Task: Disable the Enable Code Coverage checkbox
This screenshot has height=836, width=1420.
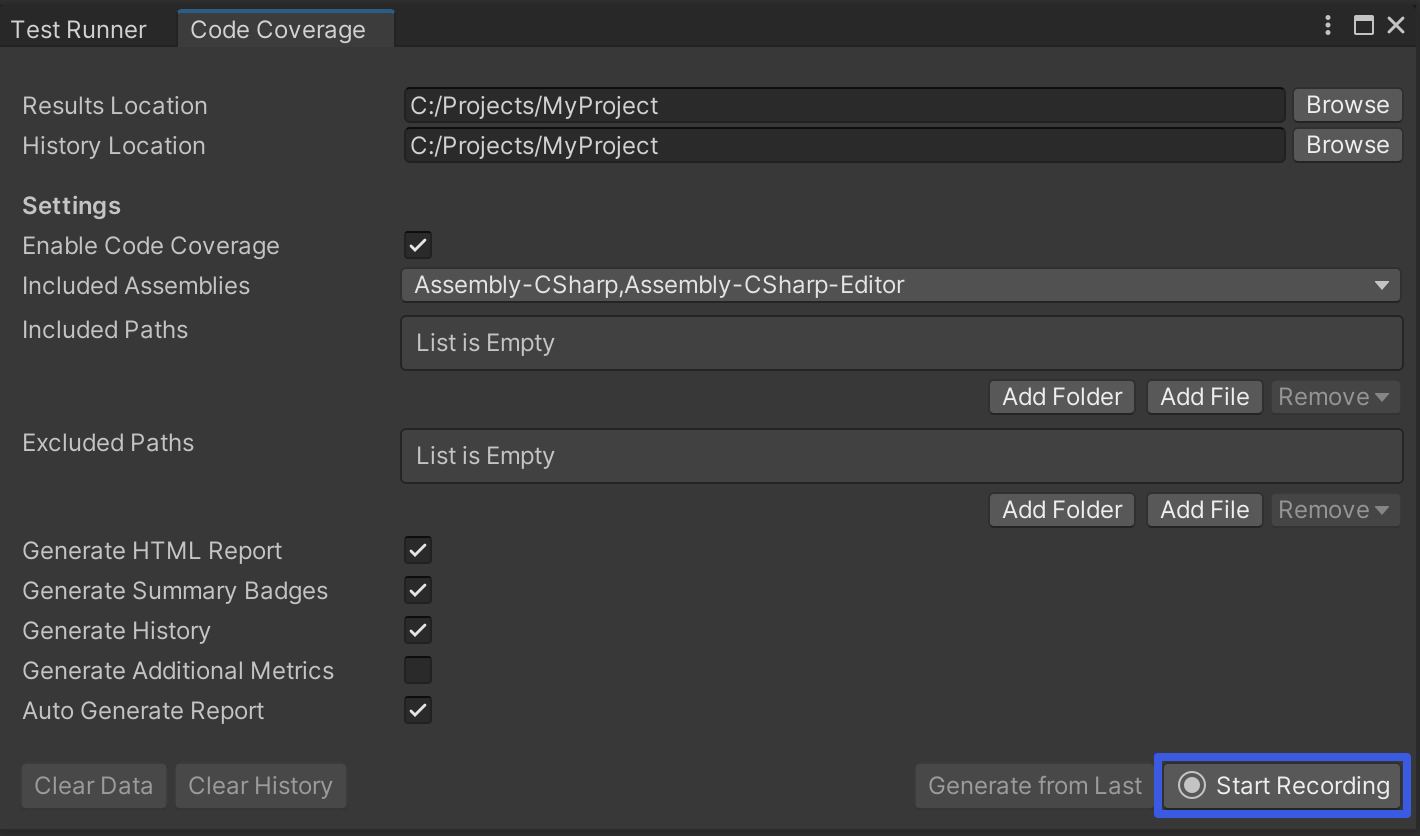Action: pyautogui.click(x=418, y=245)
